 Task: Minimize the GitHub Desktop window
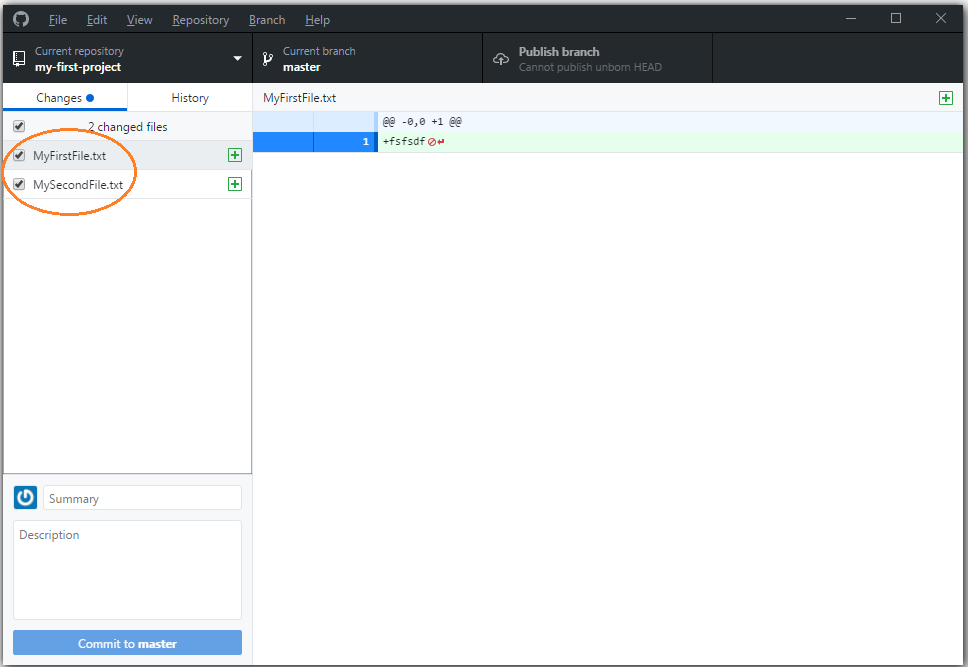(x=851, y=19)
